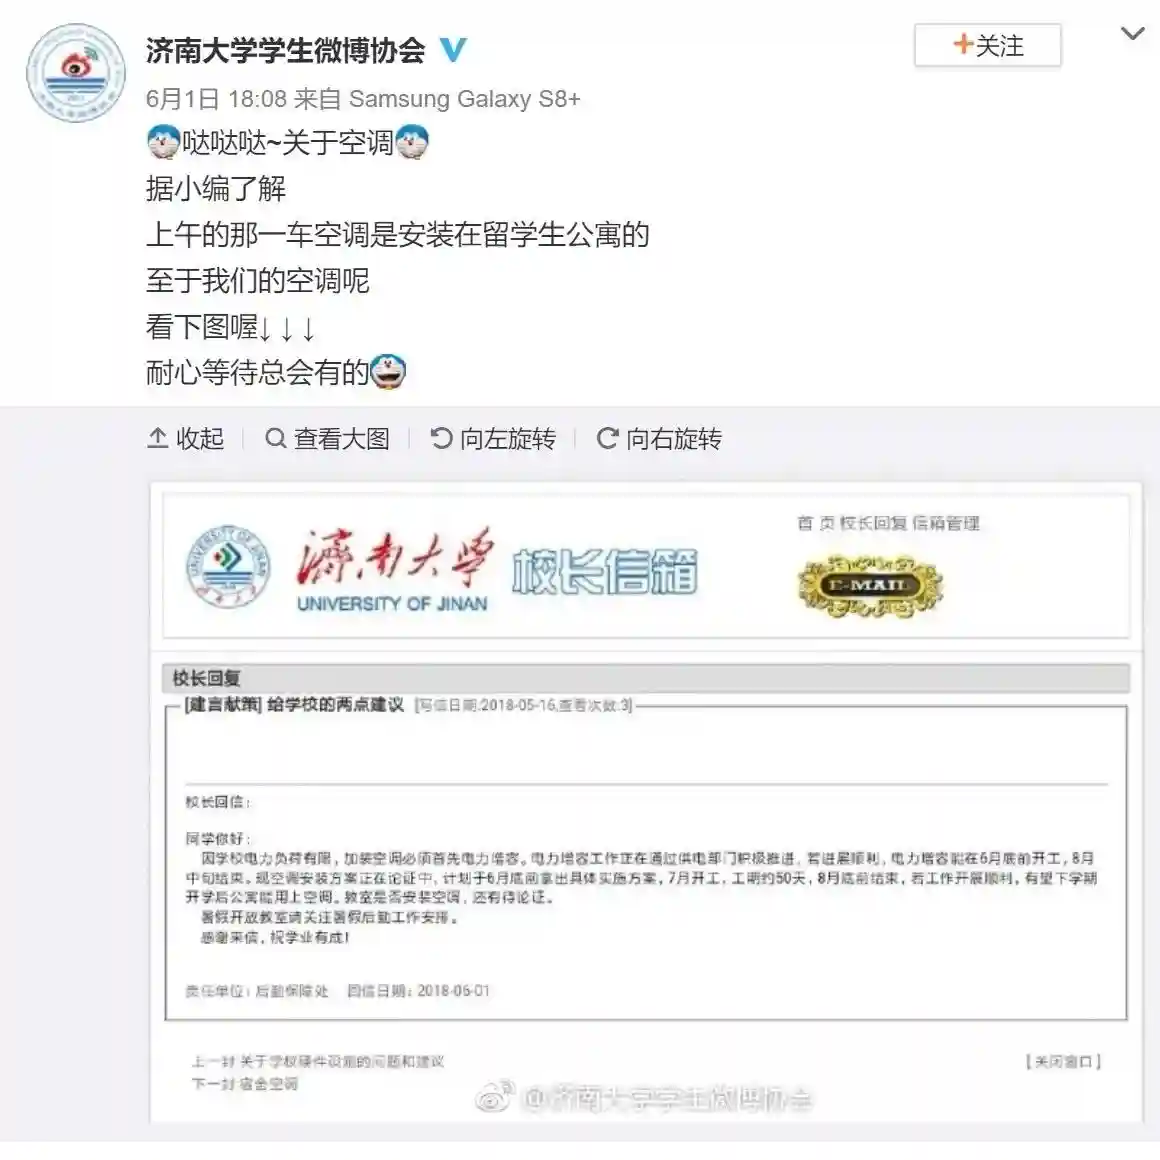Image resolution: width=1160 pixels, height=1160 pixels.
Task: Click the counterclockwise rotate arrow icon
Action: (441, 439)
